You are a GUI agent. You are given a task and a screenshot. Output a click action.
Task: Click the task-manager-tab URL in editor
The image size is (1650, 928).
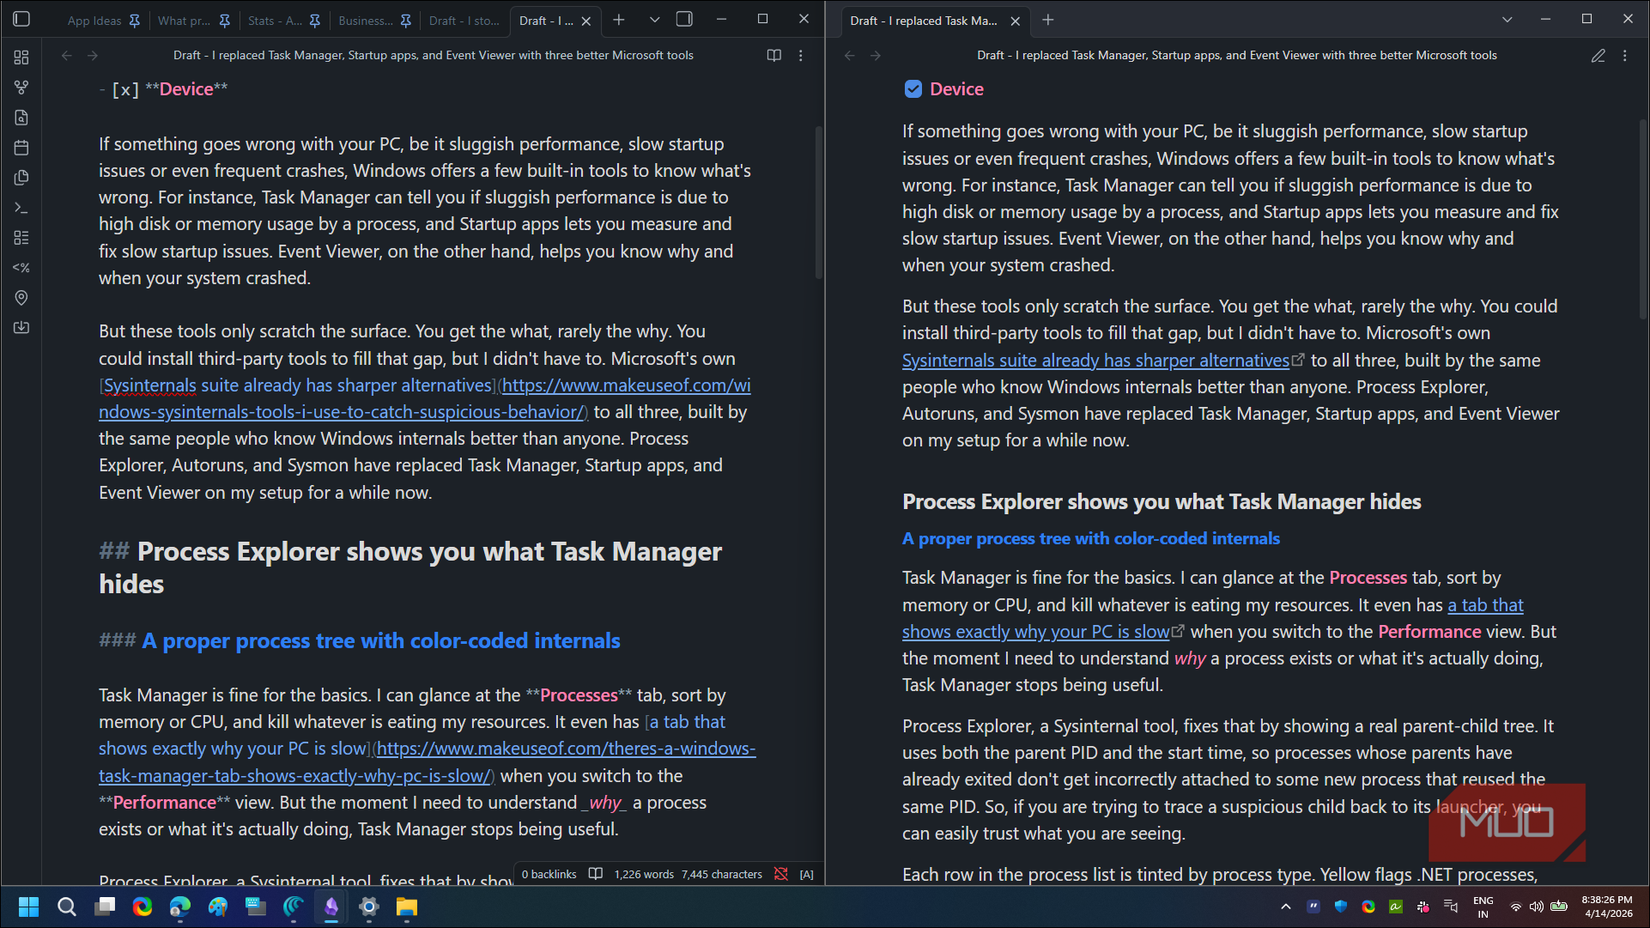point(427,762)
